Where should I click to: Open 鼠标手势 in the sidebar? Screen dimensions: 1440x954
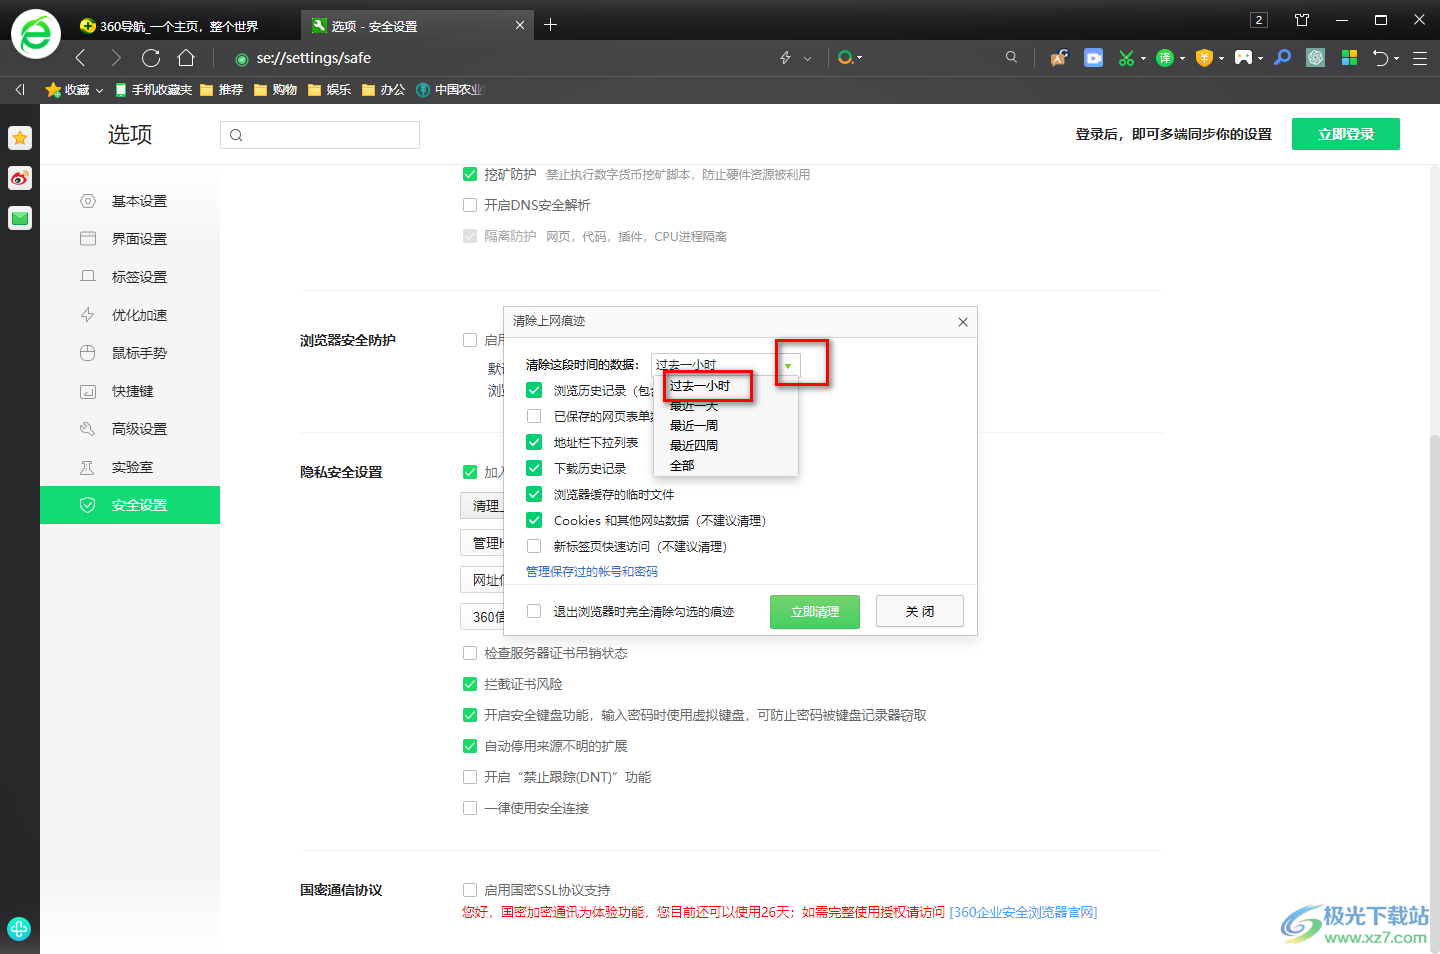click(x=130, y=353)
